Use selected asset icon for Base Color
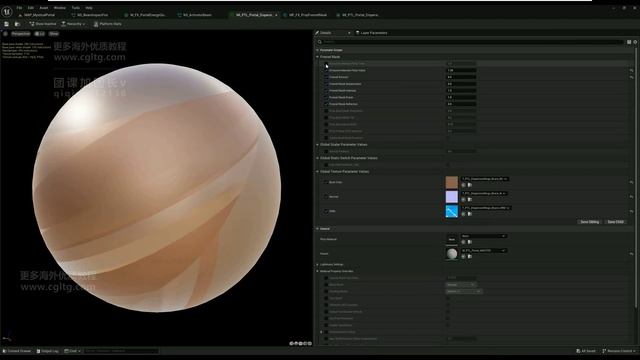This screenshot has height=360, width=640. coord(463,185)
